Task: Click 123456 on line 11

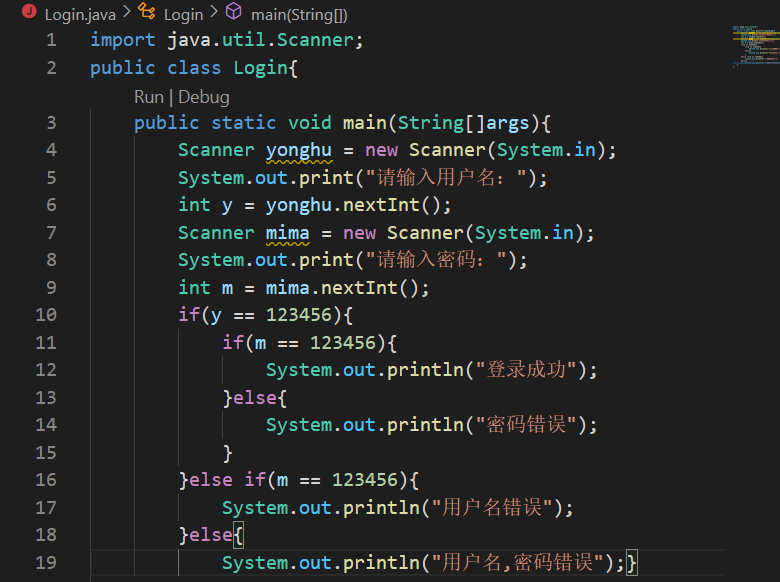Action: pos(343,343)
